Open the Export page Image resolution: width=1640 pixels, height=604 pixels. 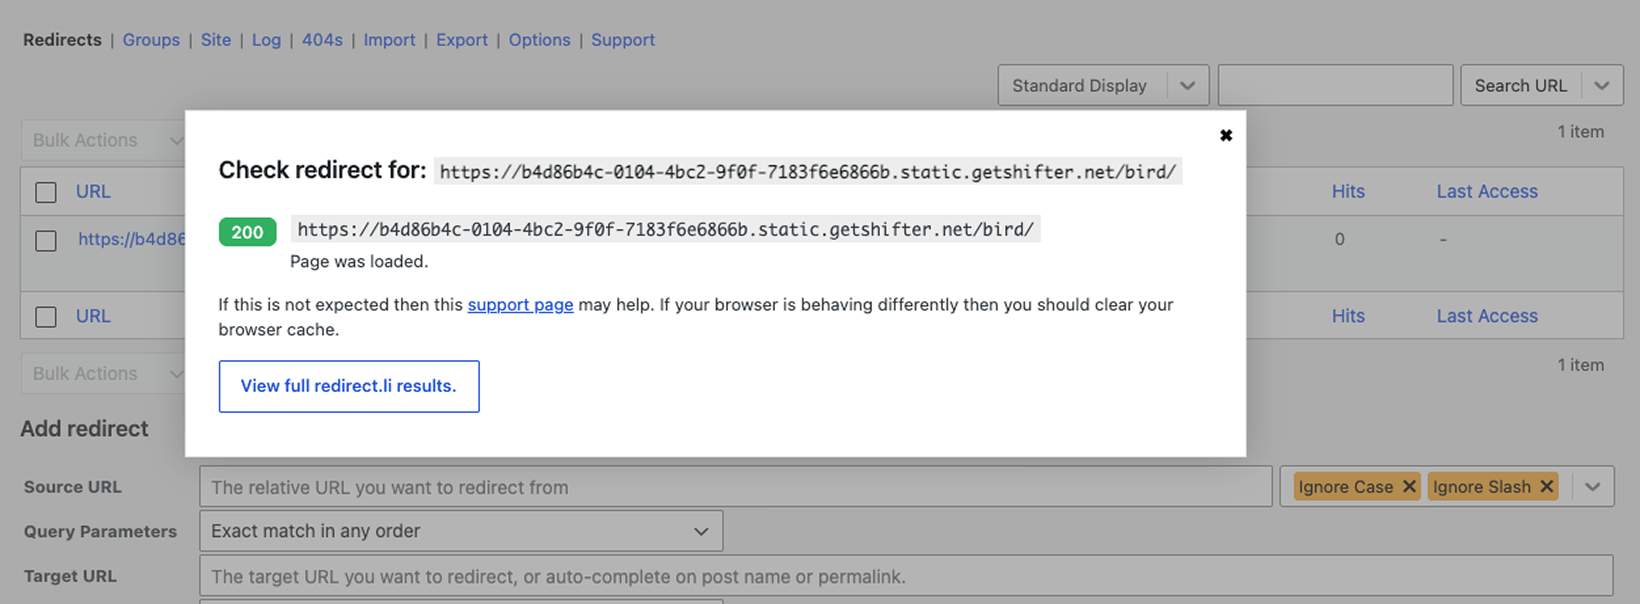pyautogui.click(x=462, y=40)
